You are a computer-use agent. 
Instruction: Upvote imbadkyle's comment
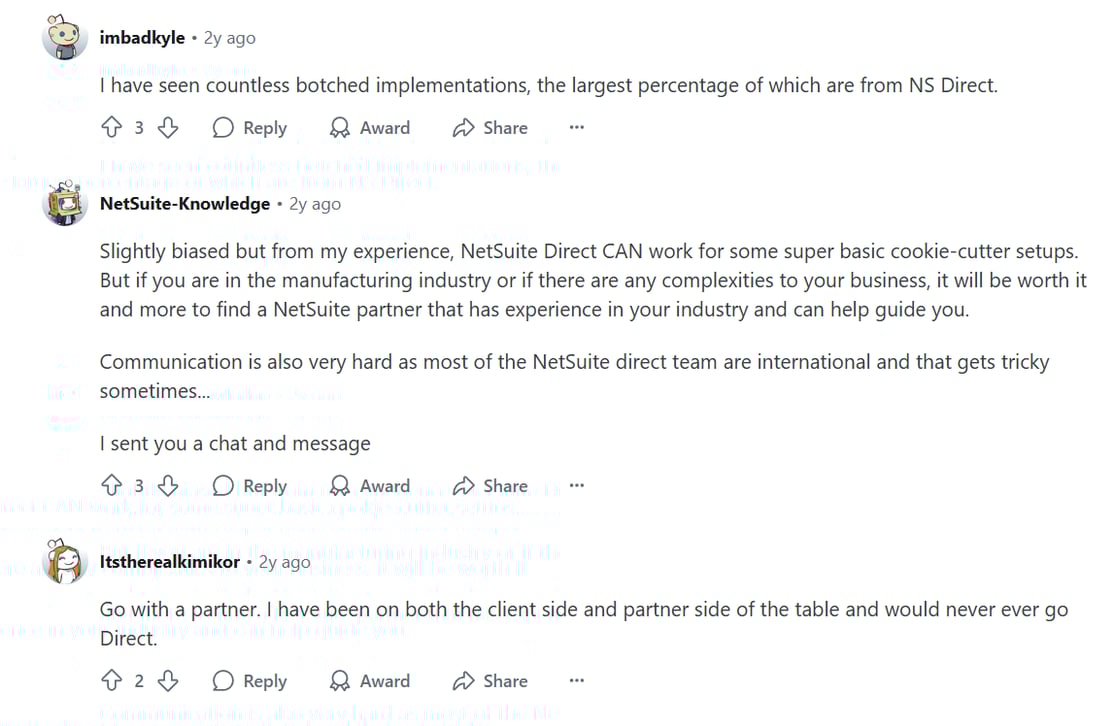[x=113, y=127]
